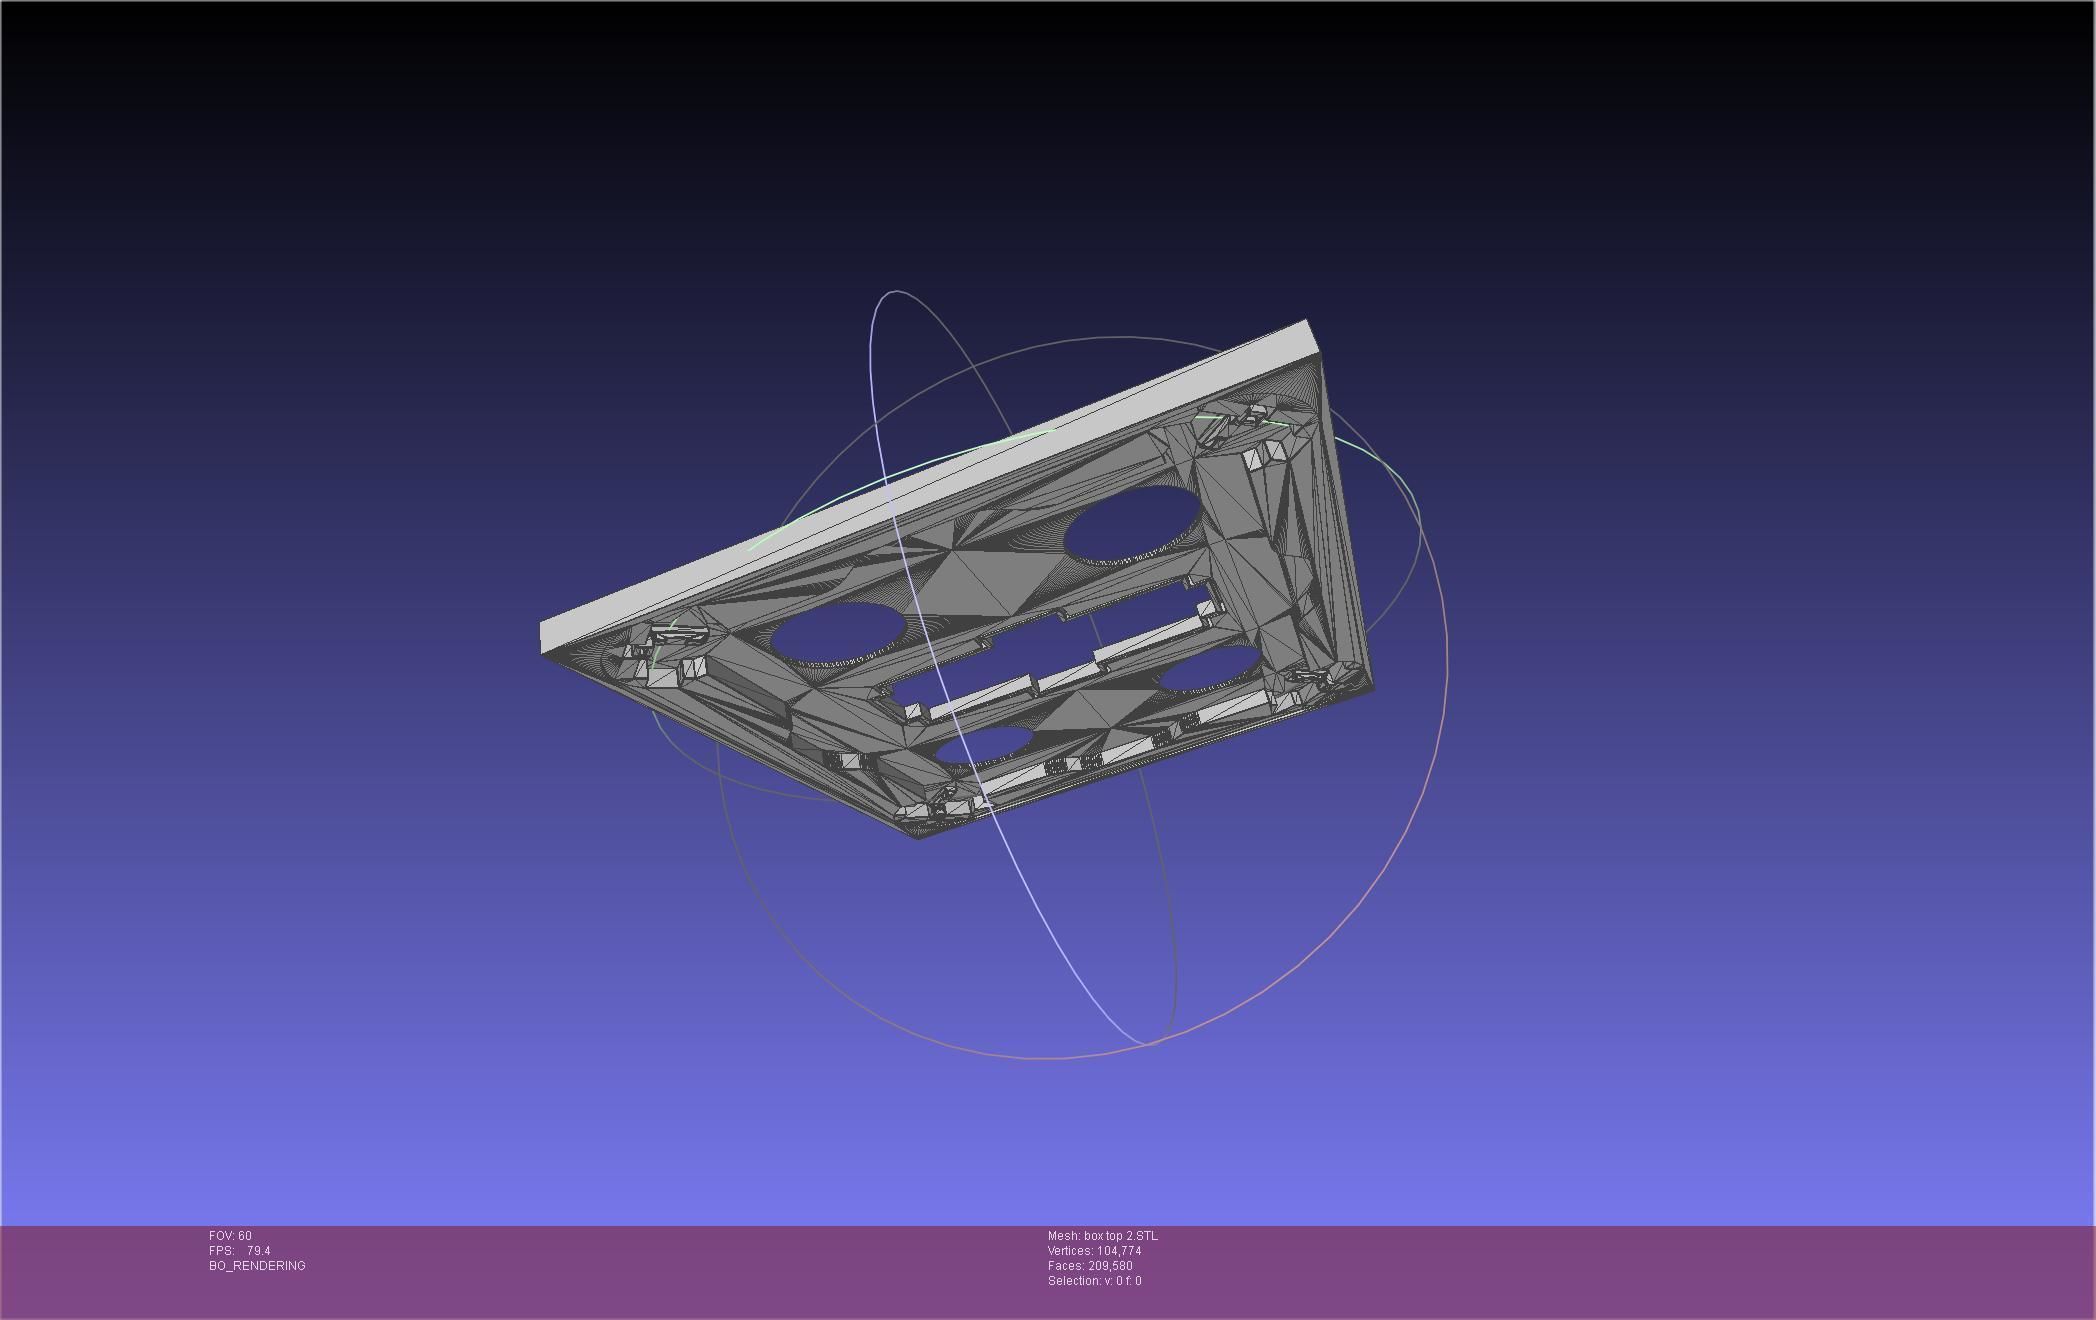This screenshot has height=1320, width=2096.
Task: Click the 'Mesh: box top 2.STL' label
Action: point(1102,1236)
